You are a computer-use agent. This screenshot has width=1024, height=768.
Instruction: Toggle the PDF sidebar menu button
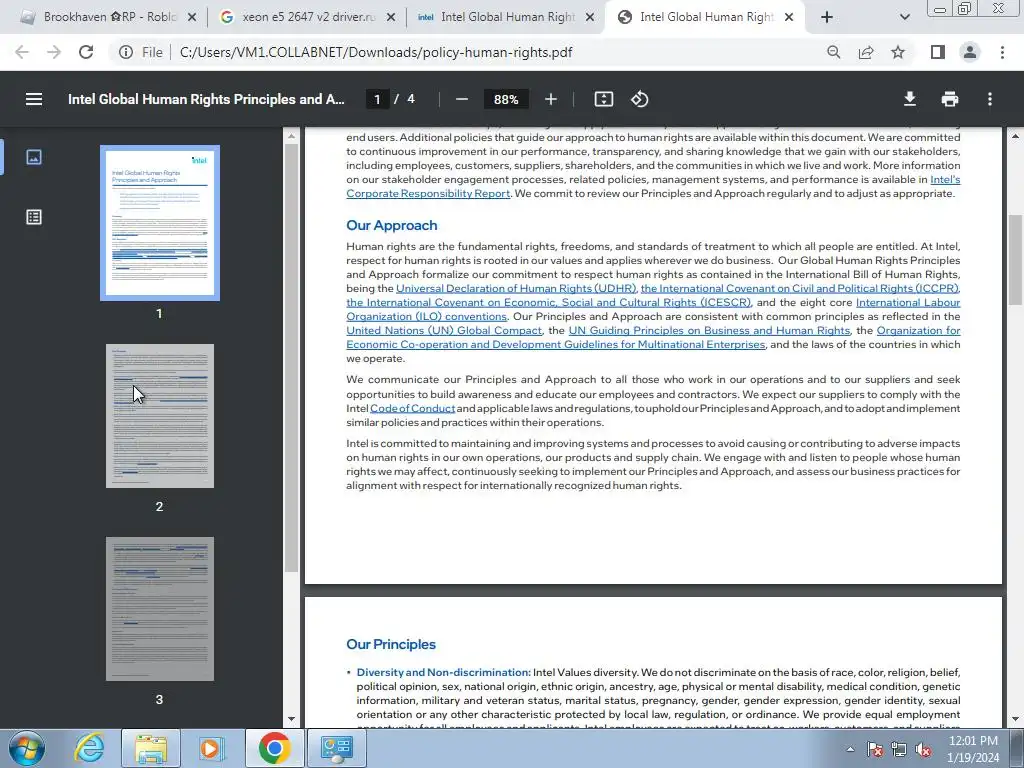coord(34,99)
